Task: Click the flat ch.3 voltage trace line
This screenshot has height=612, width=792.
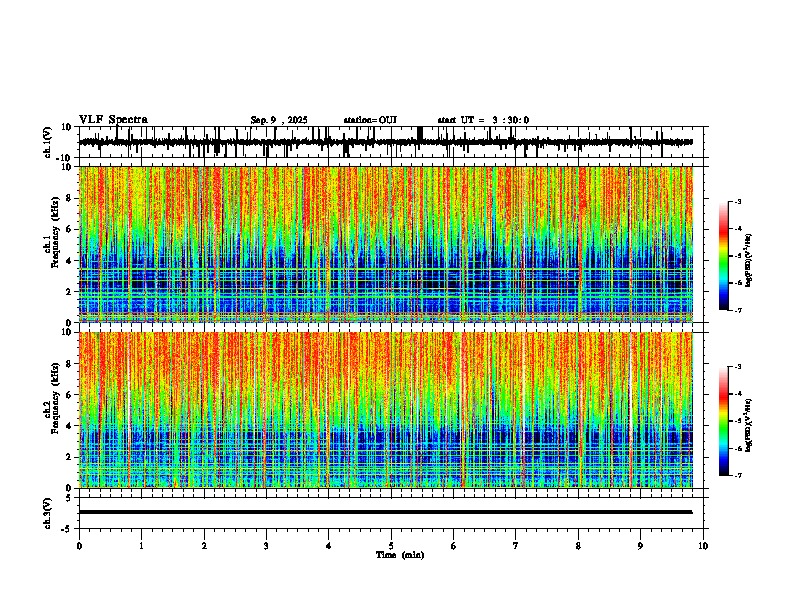Action: [x=386, y=512]
